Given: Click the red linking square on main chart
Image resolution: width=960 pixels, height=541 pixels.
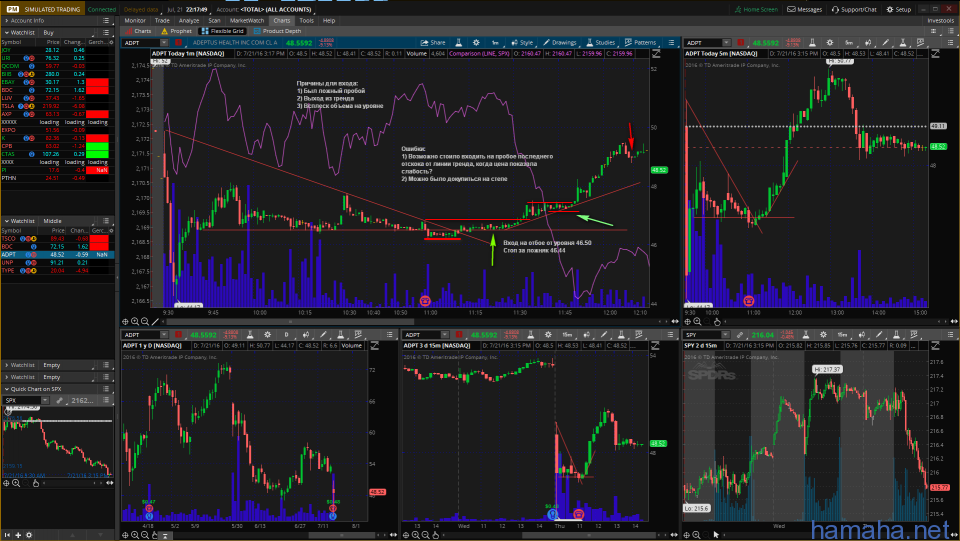Looking at the screenshot, I should 178,43.
